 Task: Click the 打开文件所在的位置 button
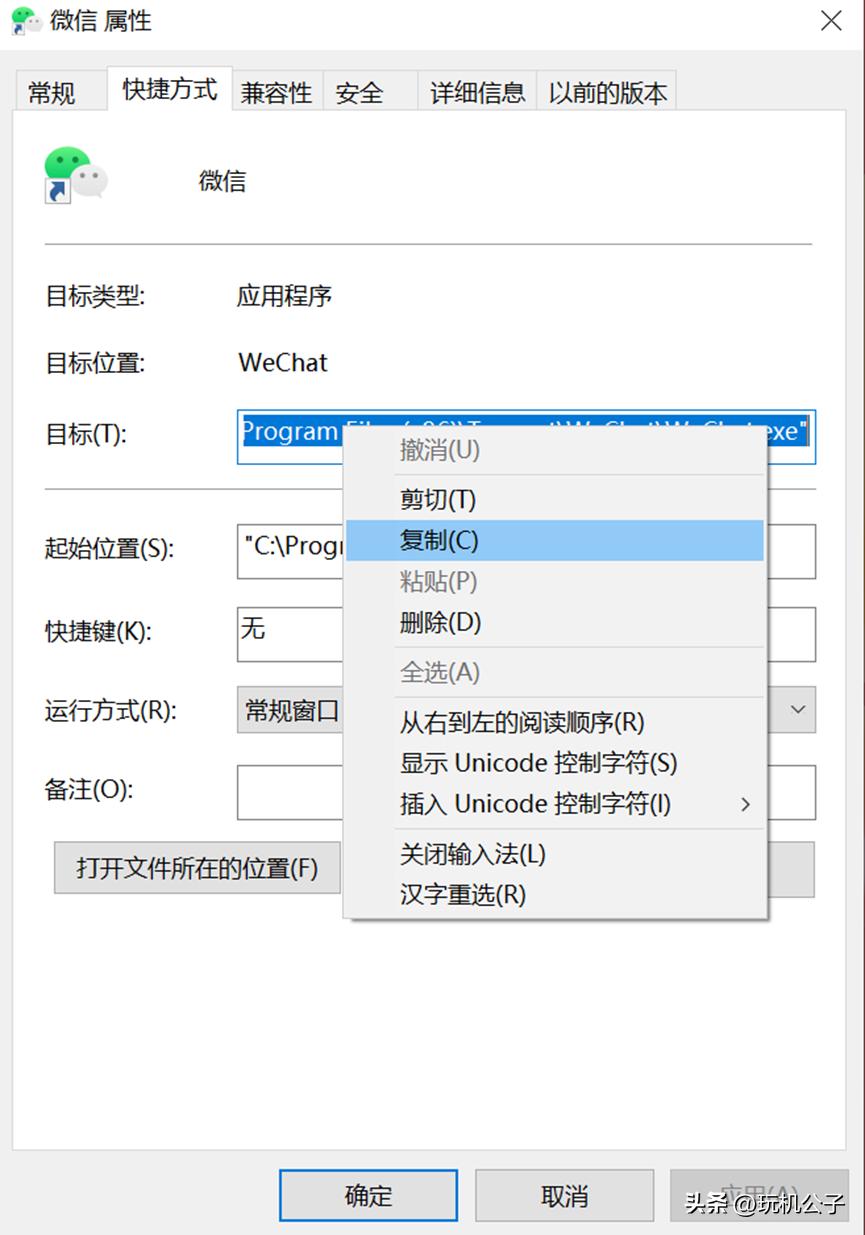[196, 867]
